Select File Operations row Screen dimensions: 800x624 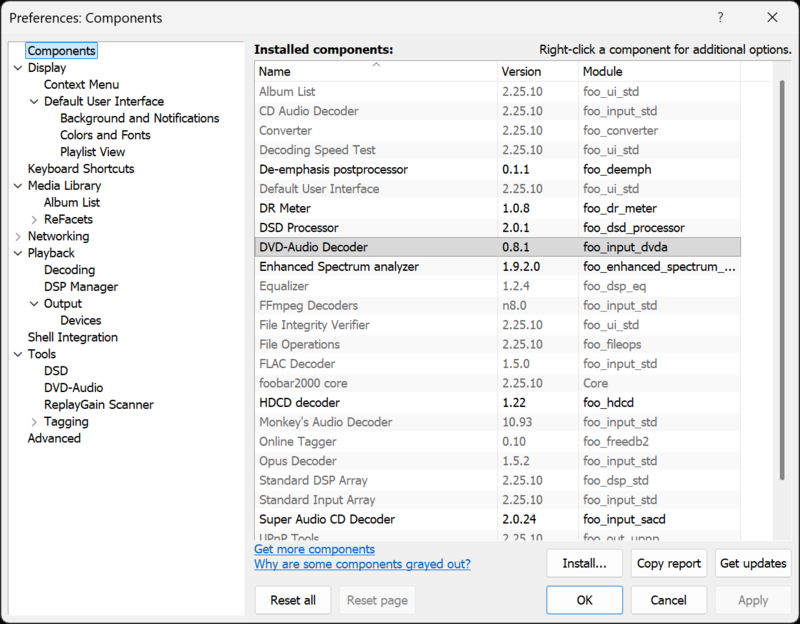tap(497, 344)
